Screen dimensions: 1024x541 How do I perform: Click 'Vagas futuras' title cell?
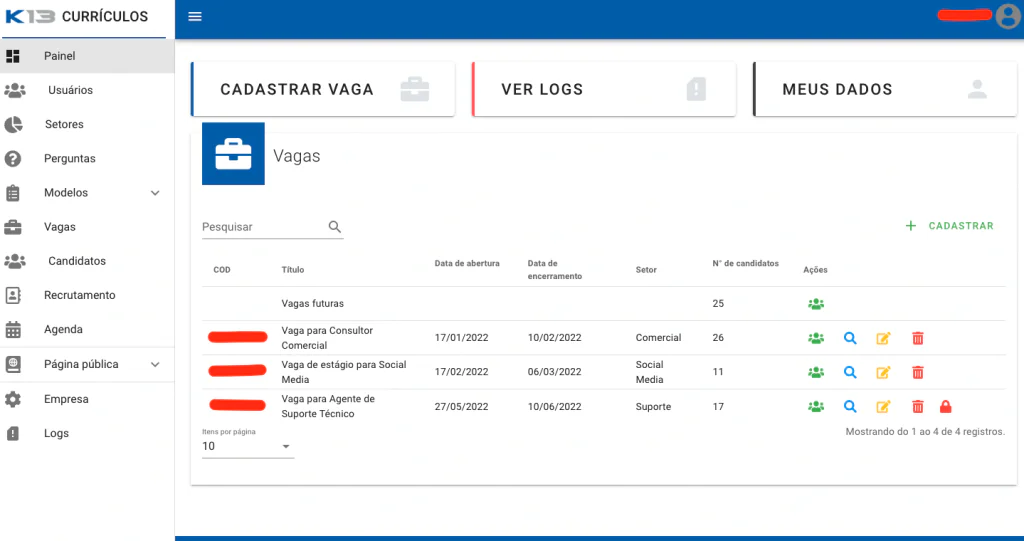pos(313,304)
